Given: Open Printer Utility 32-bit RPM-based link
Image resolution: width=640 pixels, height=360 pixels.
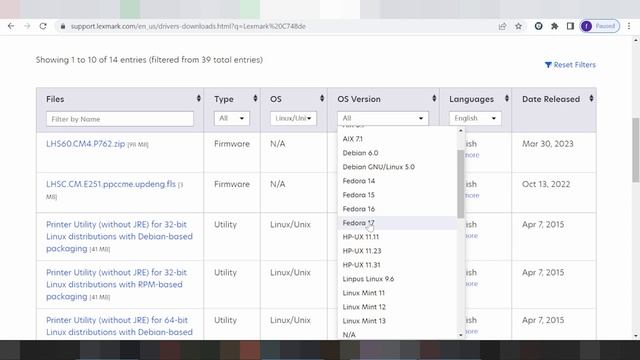Looking at the screenshot, I should [116, 284].
